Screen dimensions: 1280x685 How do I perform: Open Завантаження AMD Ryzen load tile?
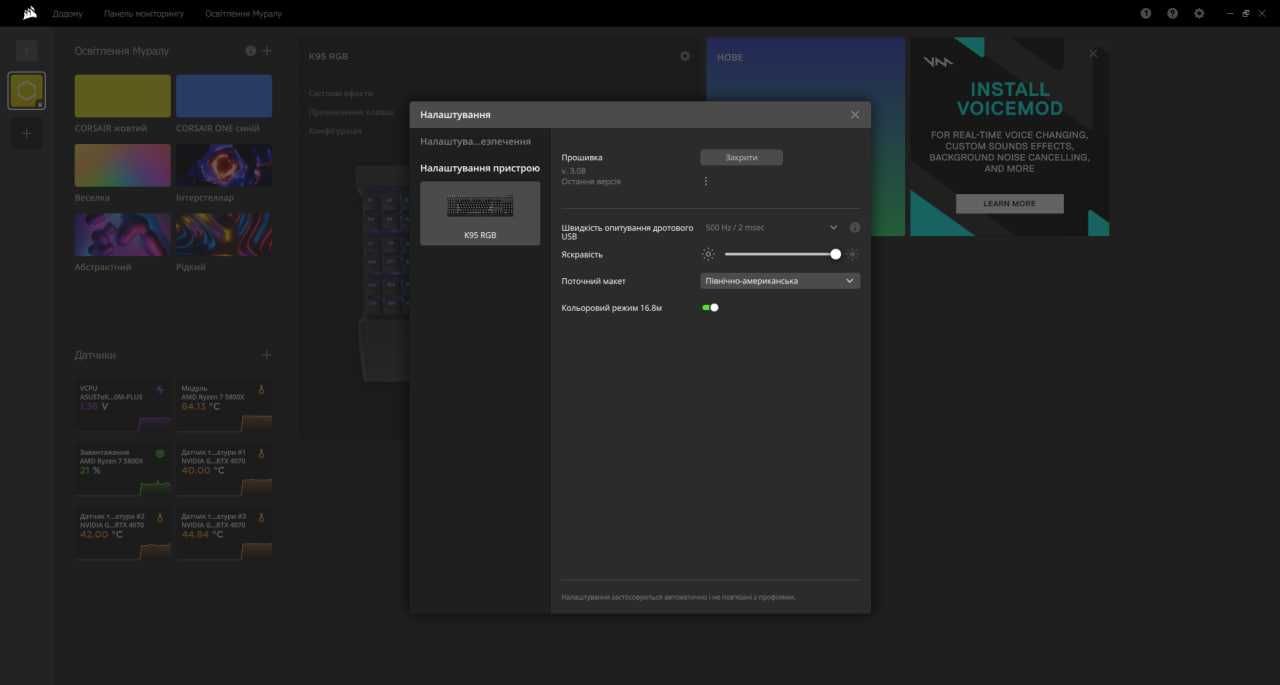coord(123,469)
